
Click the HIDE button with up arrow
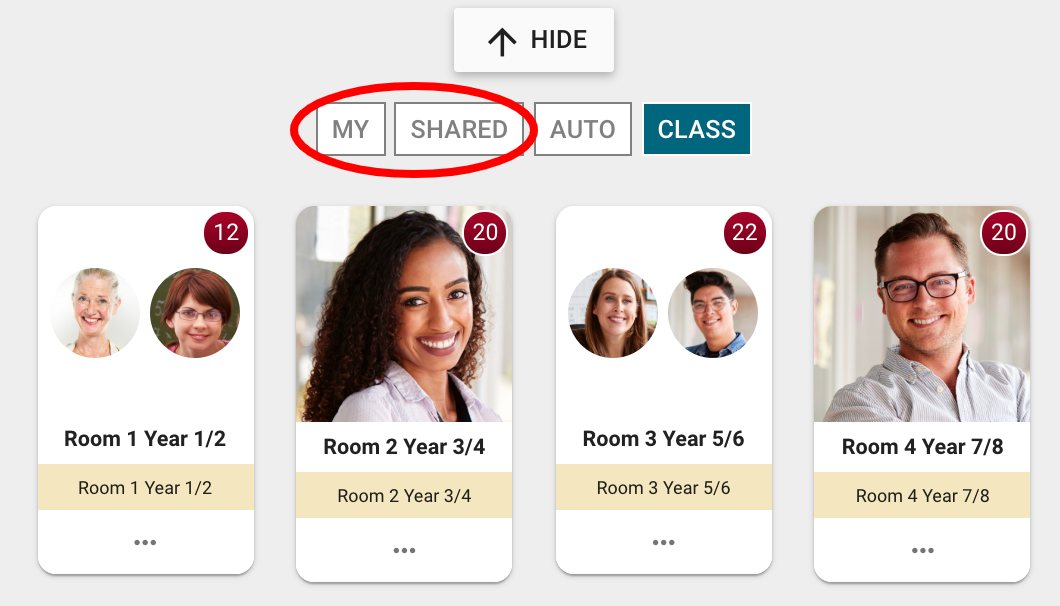click(x=533, y=40)
